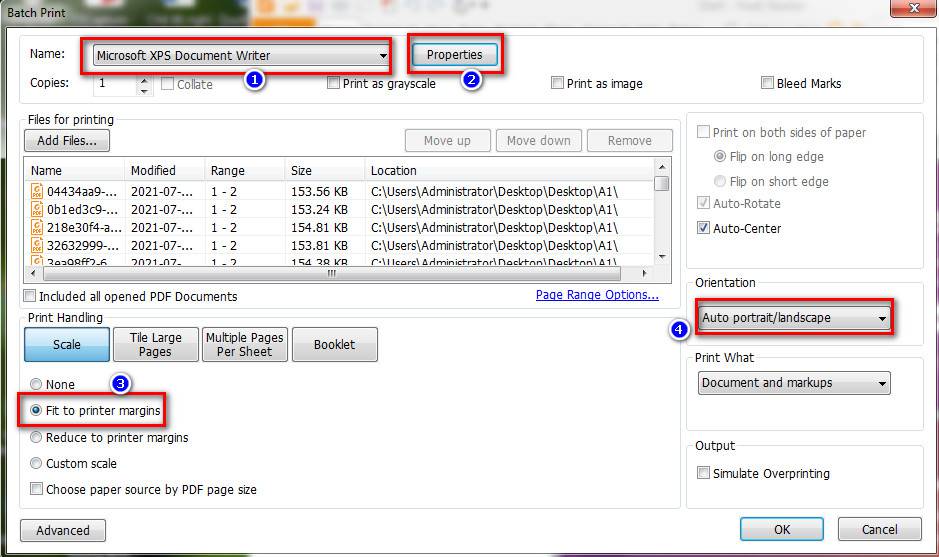Select Flip on short edge radio
The image size is (939, 557).
pyautogui.click(x=720, y=181)
